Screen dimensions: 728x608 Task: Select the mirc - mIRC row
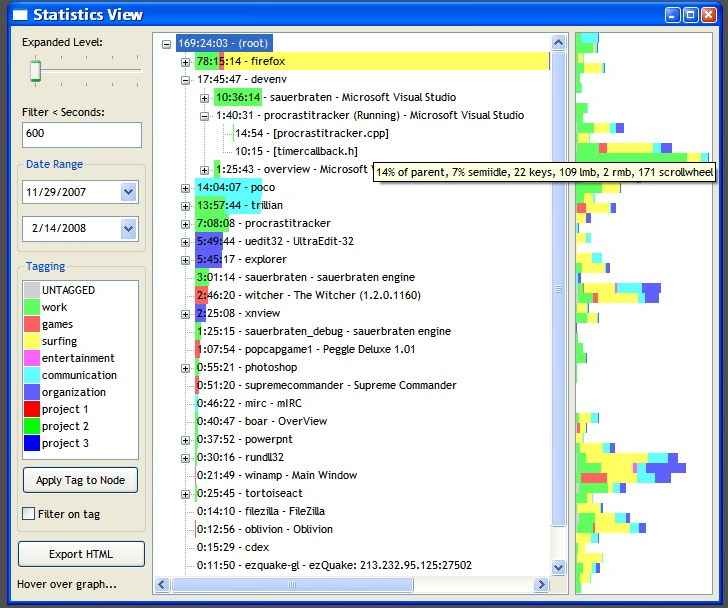pyautogui.click(x=249, y=403)
